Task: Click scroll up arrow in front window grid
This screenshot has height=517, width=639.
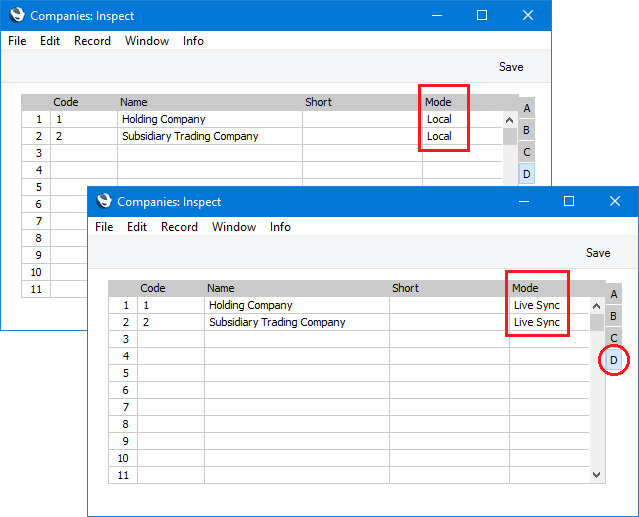Action: (x=597, y=306)
